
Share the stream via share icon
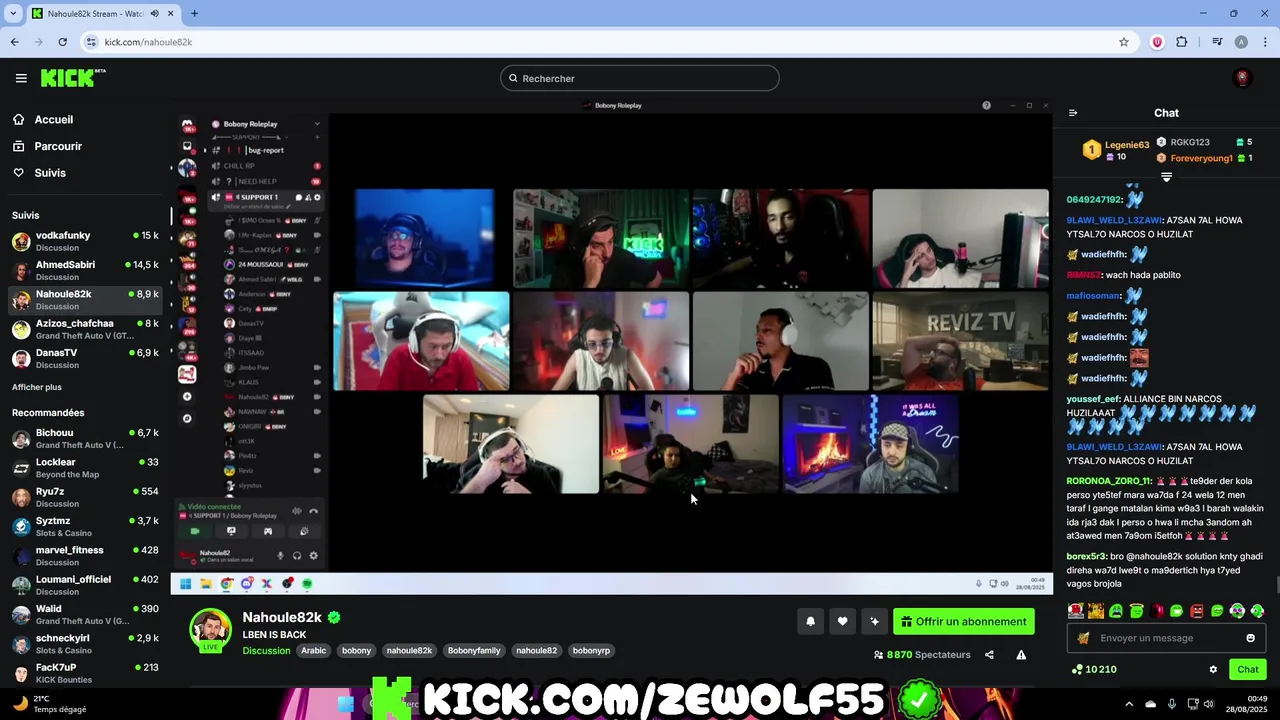(x=989, y=655)
